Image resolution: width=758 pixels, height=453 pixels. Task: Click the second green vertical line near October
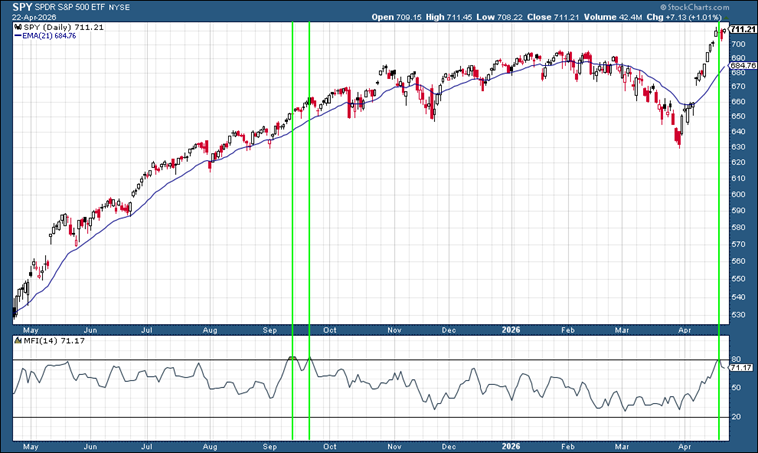click(310, 200)
